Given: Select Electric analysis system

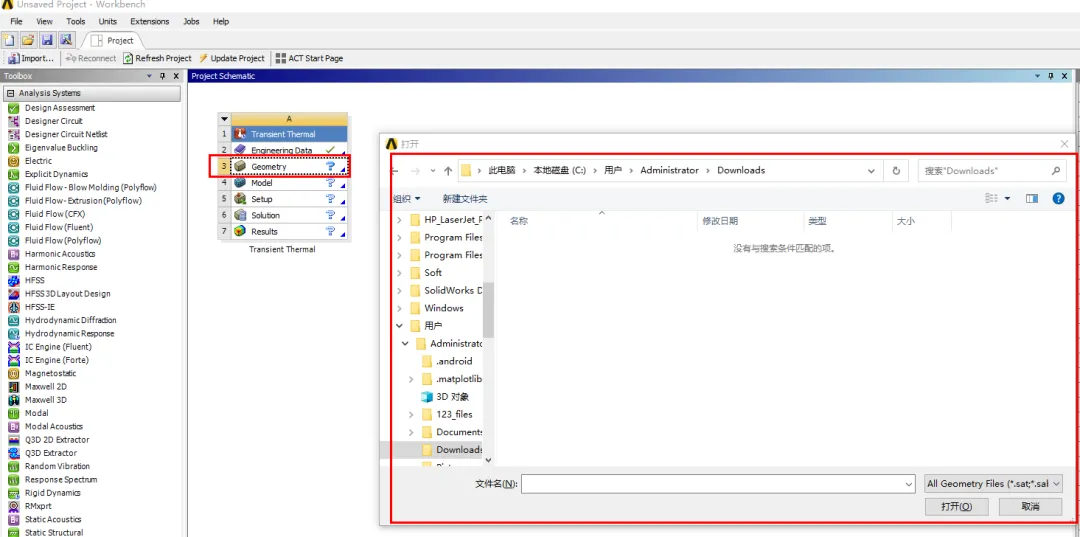Looking at the screenshot, I should click(x=38, y=161).
